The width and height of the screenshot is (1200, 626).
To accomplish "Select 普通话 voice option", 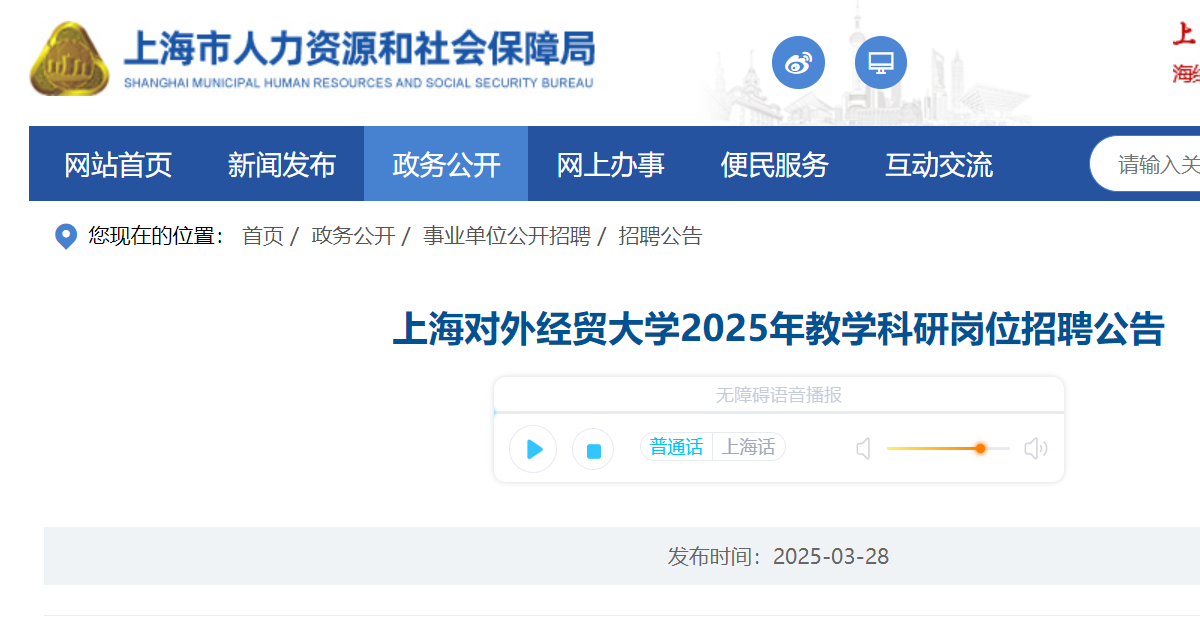I will [677, 447].
